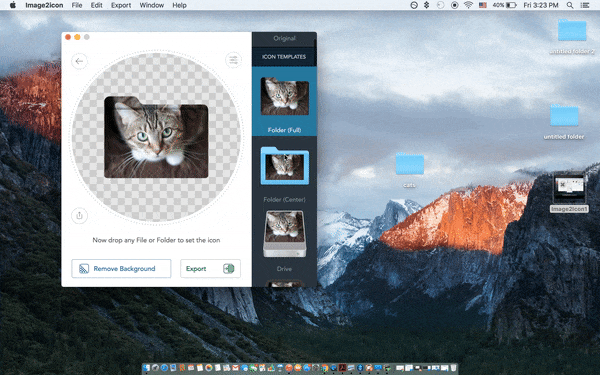Select the Folder (Full) template
The height and width of the screenshot is (375, 600).
(x=284, y=101)
